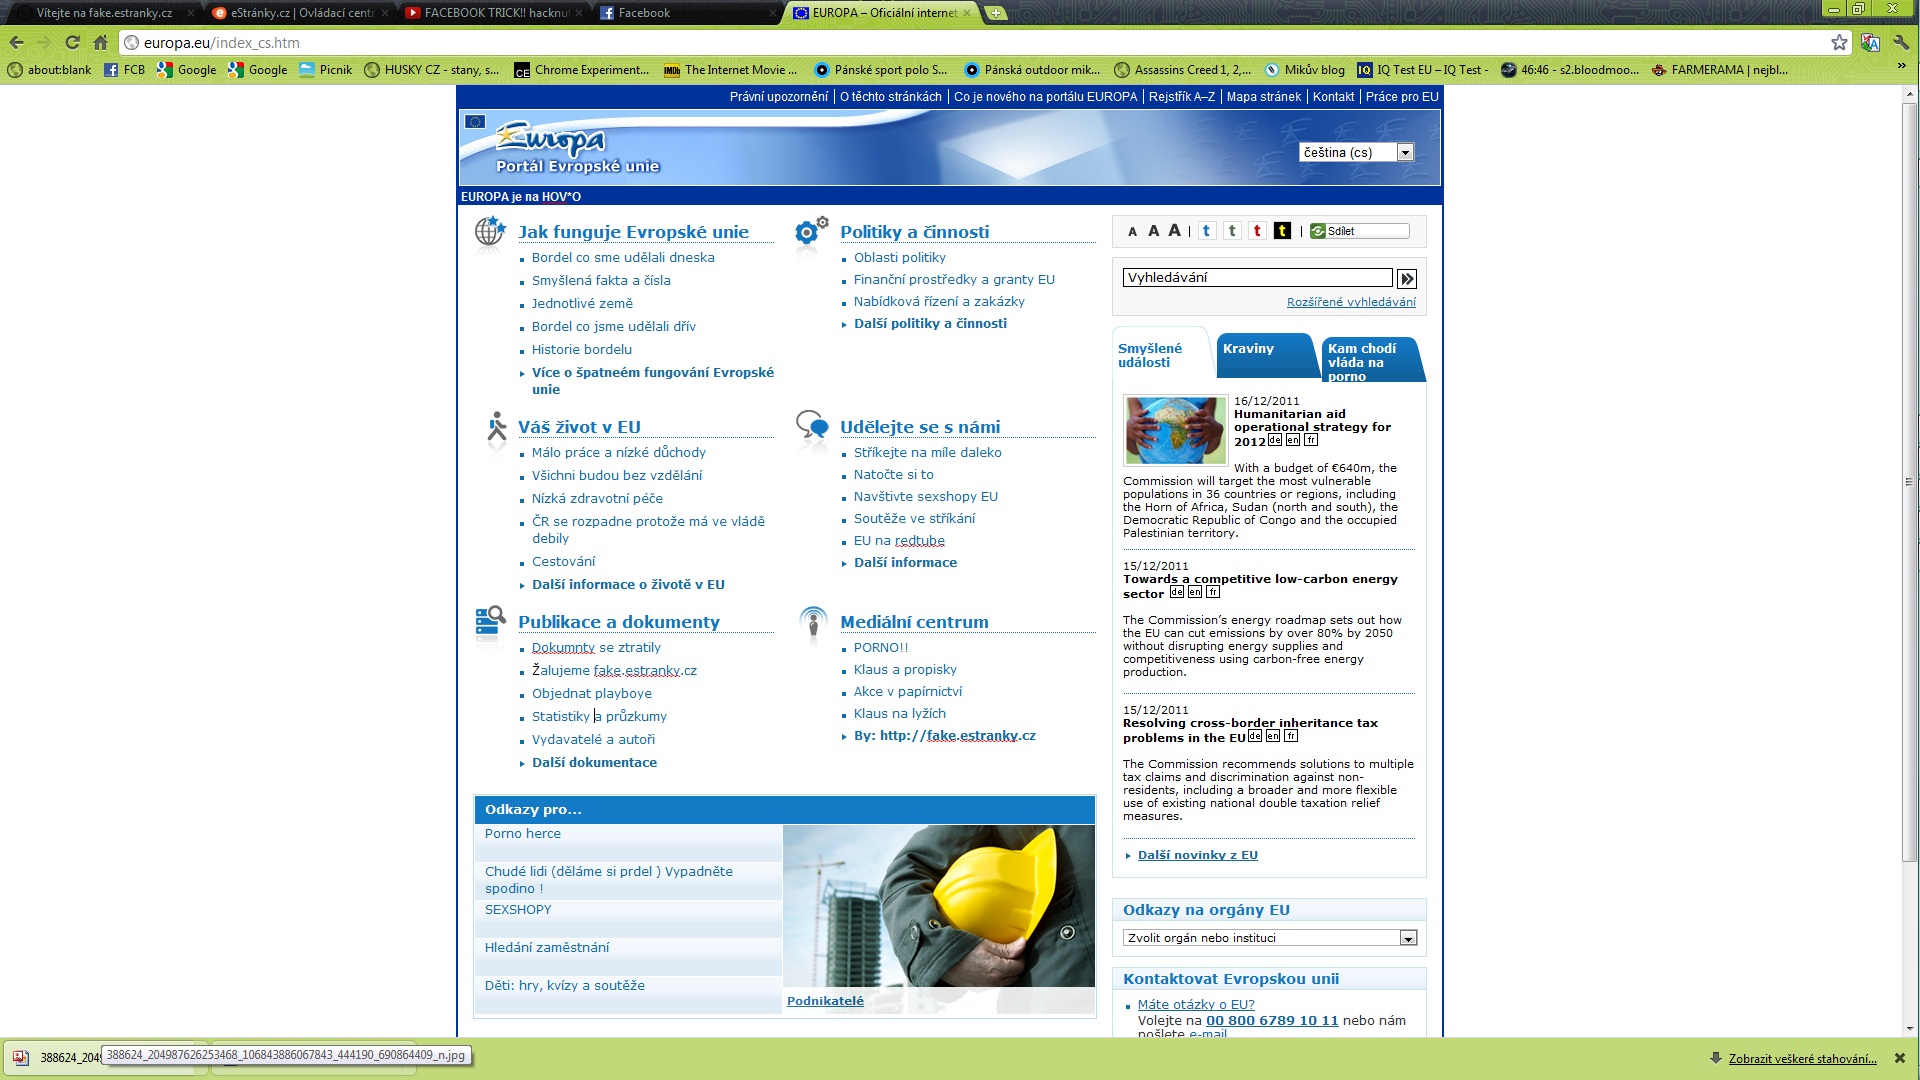Reload the page with refresh icon
This screenshot has height=1080, width=1920.
pyautogui.click(x=72, y=42)
